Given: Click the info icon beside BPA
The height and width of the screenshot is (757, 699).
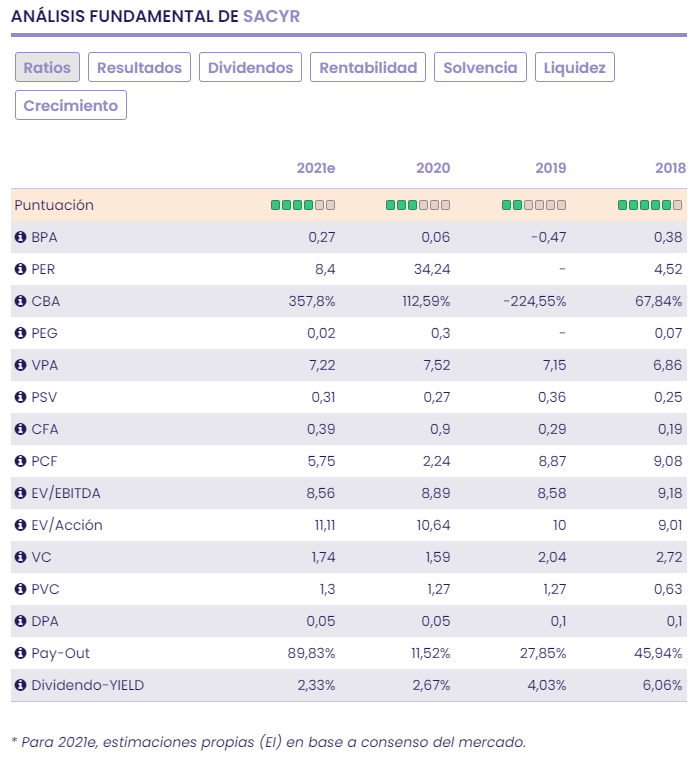Looking at the screenshot, I should (20, 237).
